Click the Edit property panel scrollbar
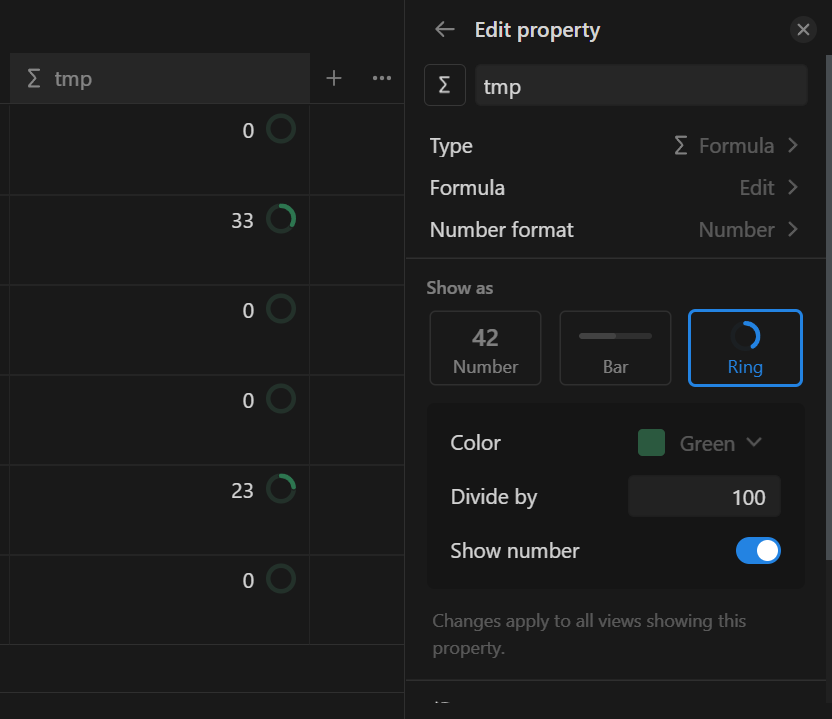 point(829,307)
